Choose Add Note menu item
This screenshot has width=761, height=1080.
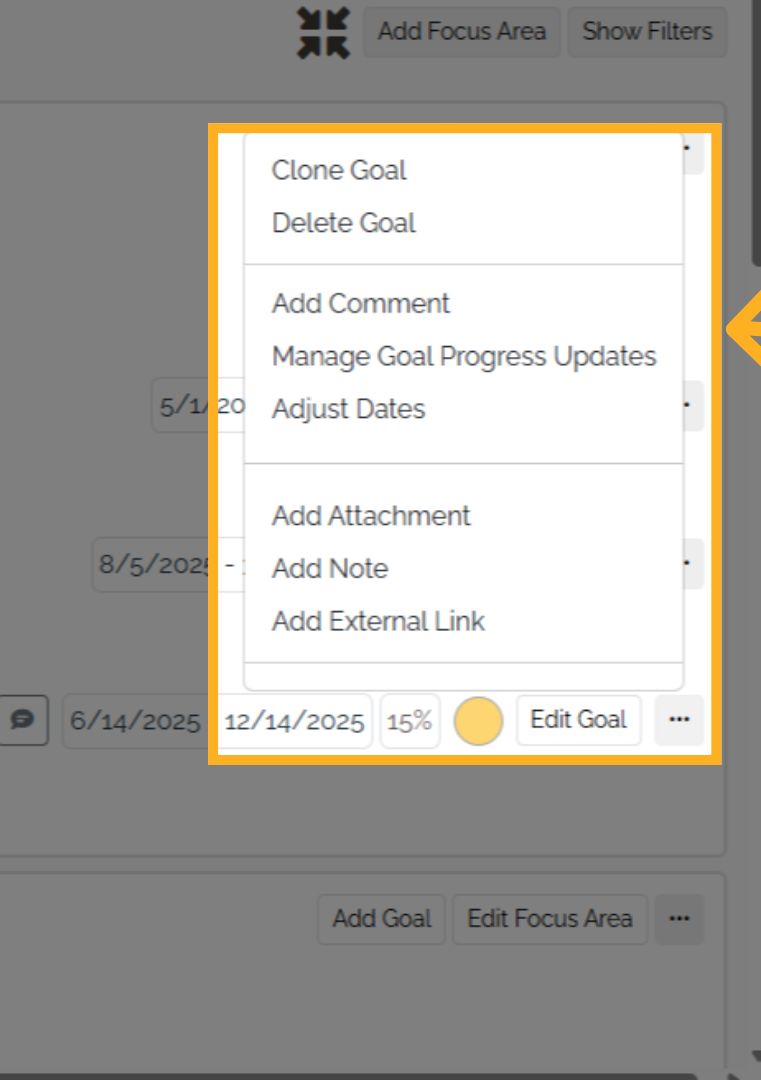330,569
